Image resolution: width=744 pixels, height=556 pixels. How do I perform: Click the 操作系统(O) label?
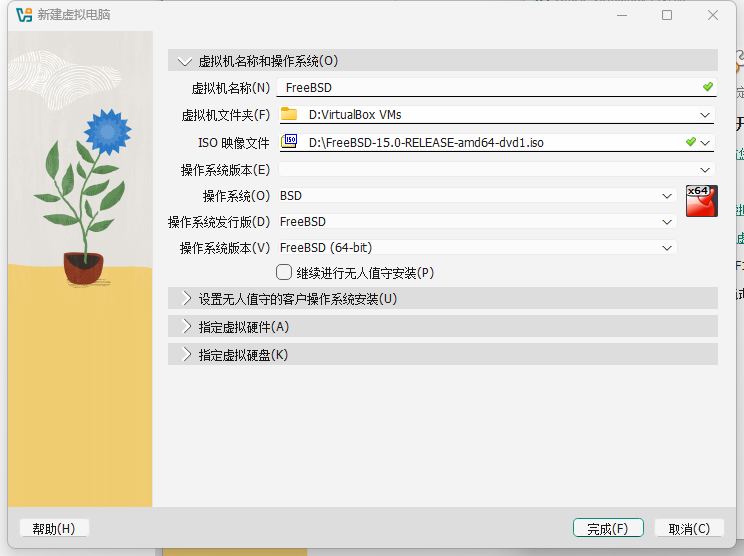(x=236, y=196)
